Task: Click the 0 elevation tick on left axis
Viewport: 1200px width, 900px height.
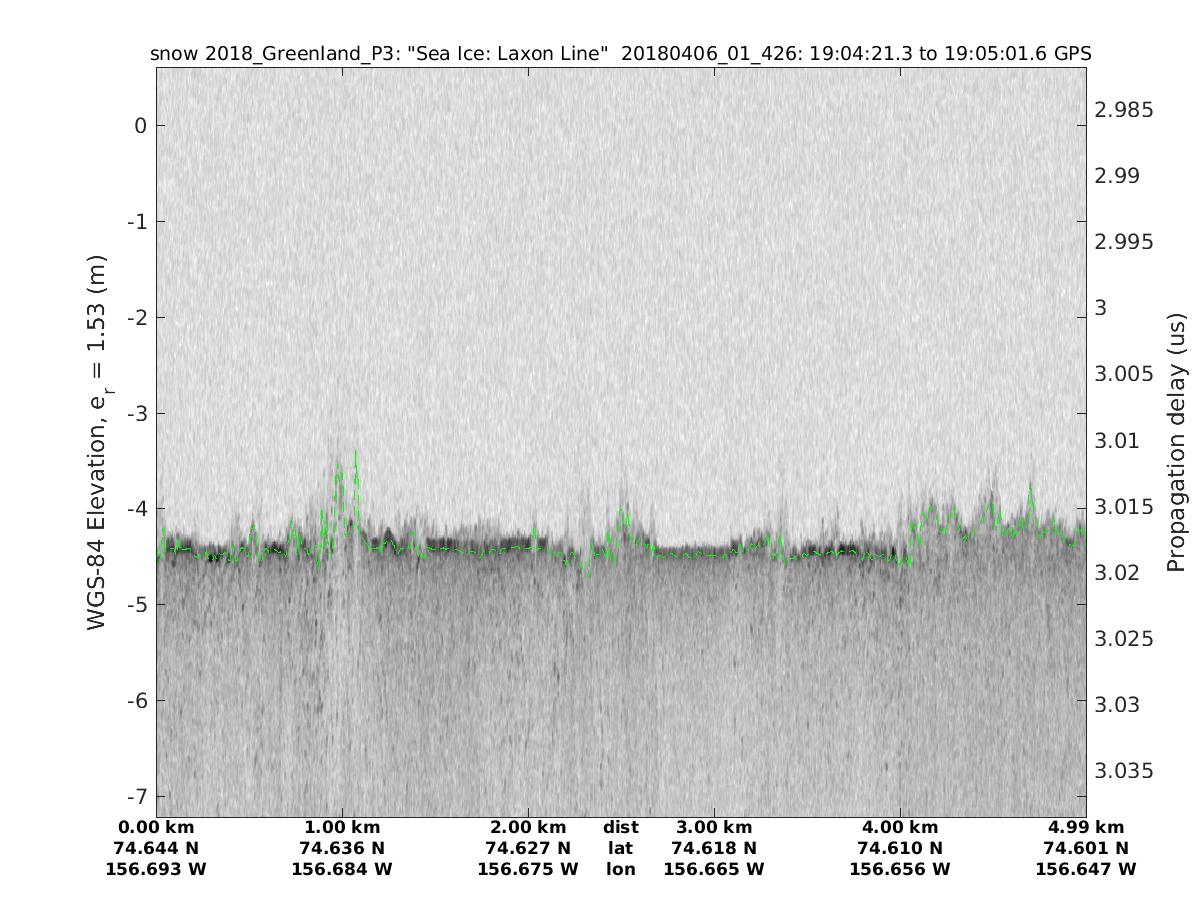Action: [141, 126]
